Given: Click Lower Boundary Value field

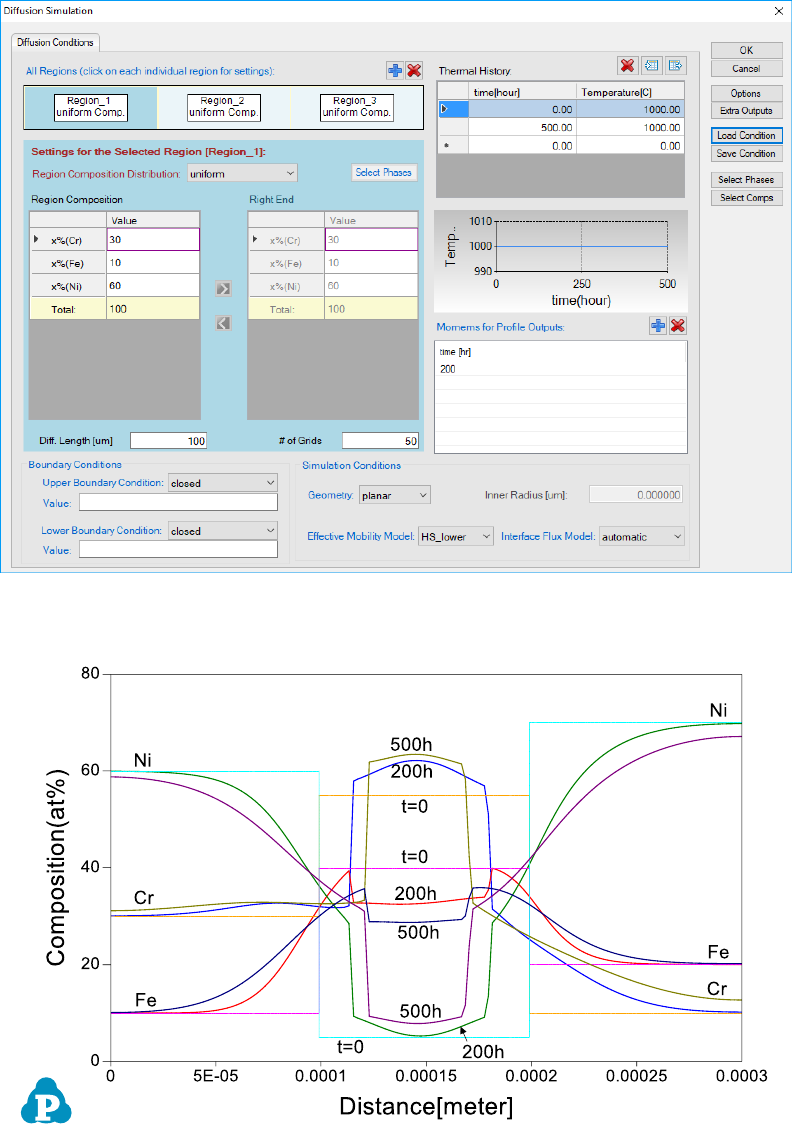Looking at the screenshot, I should click(x=178, y=550).
